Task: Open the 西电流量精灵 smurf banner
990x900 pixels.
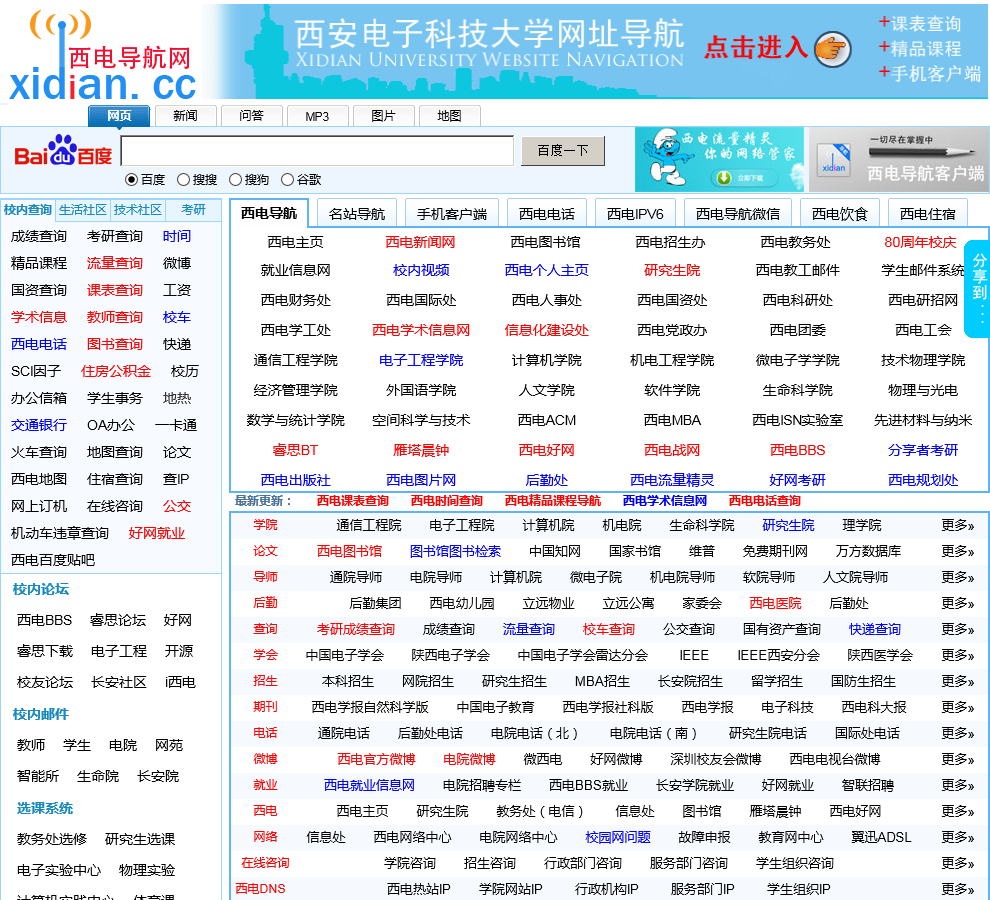Action: click(x=719, y=159)
